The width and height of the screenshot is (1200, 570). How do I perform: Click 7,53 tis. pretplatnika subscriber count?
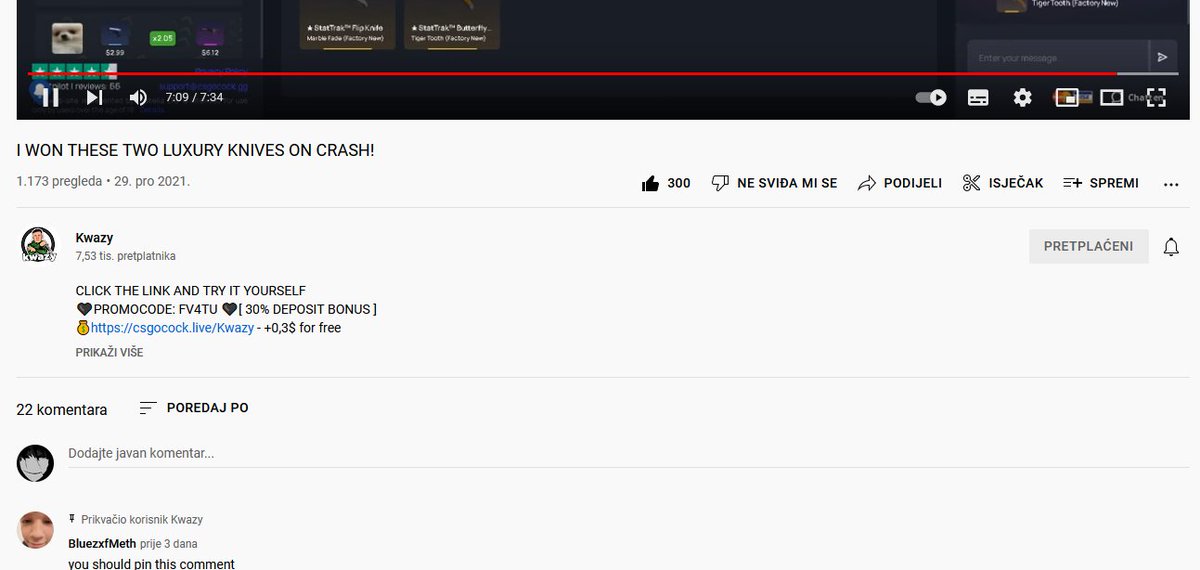[125, 256]
